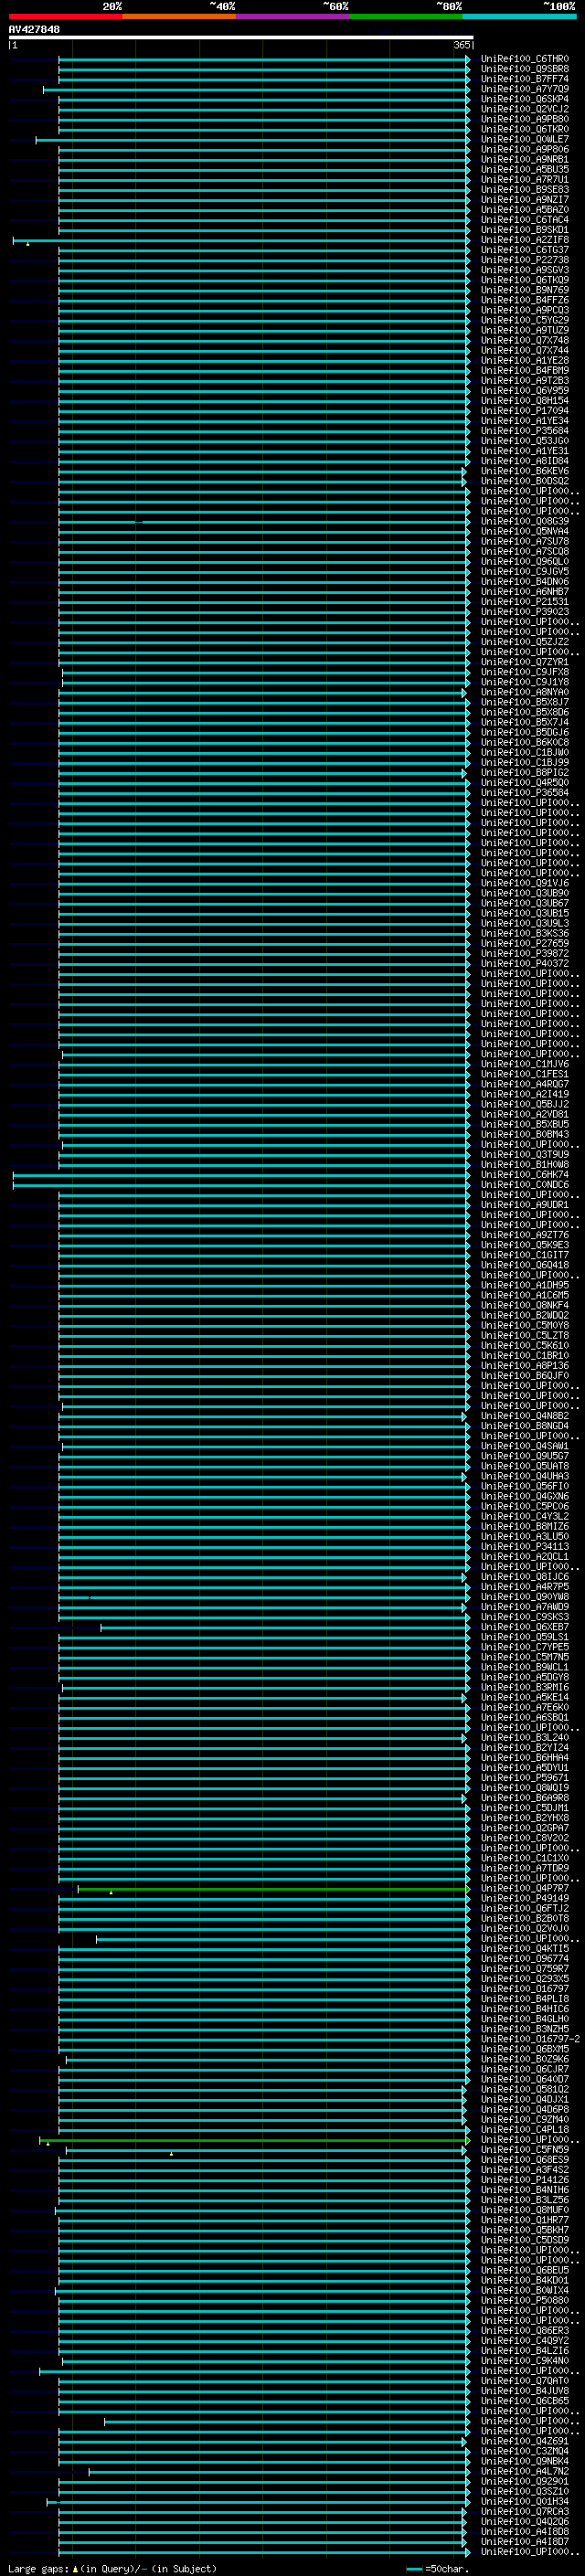Select hit UniRef100_A2ZIF8
This screenshot has height=2576, width=585.
(525, 240)
